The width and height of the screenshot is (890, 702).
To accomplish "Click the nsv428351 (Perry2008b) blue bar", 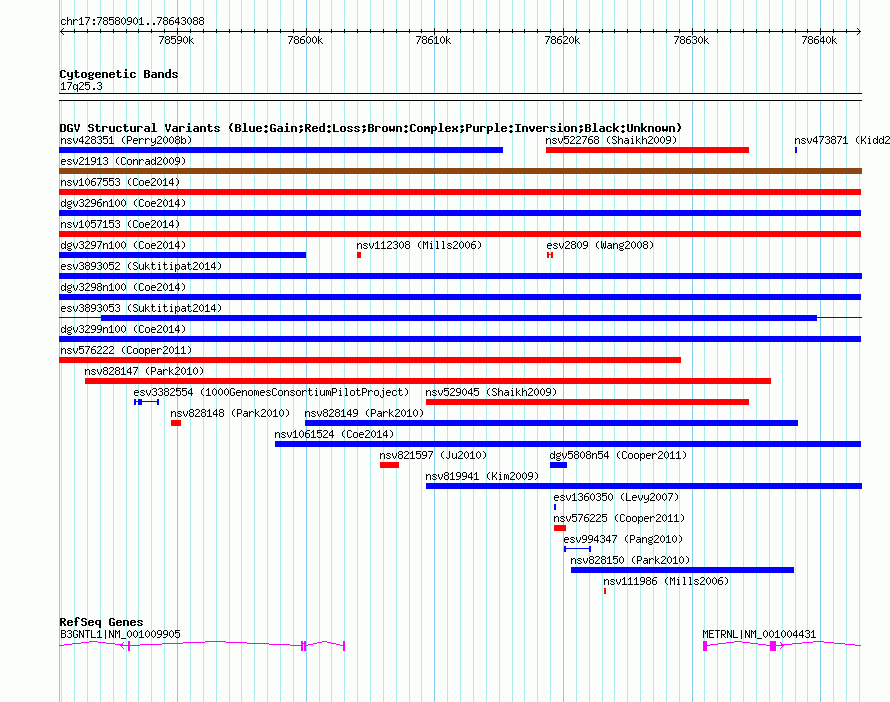I will [281, 150].
